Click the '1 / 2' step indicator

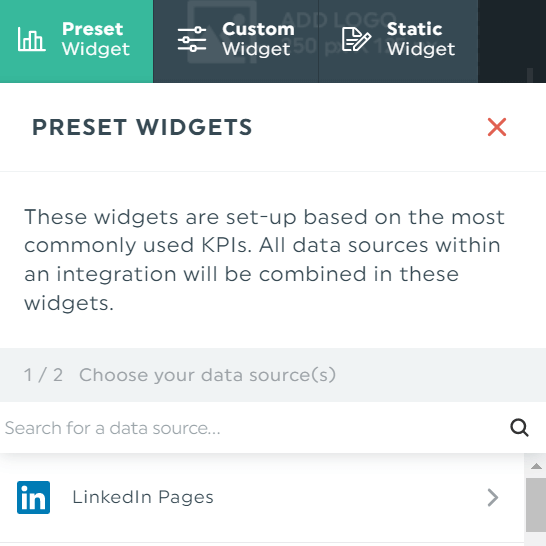tap(43, 375)
